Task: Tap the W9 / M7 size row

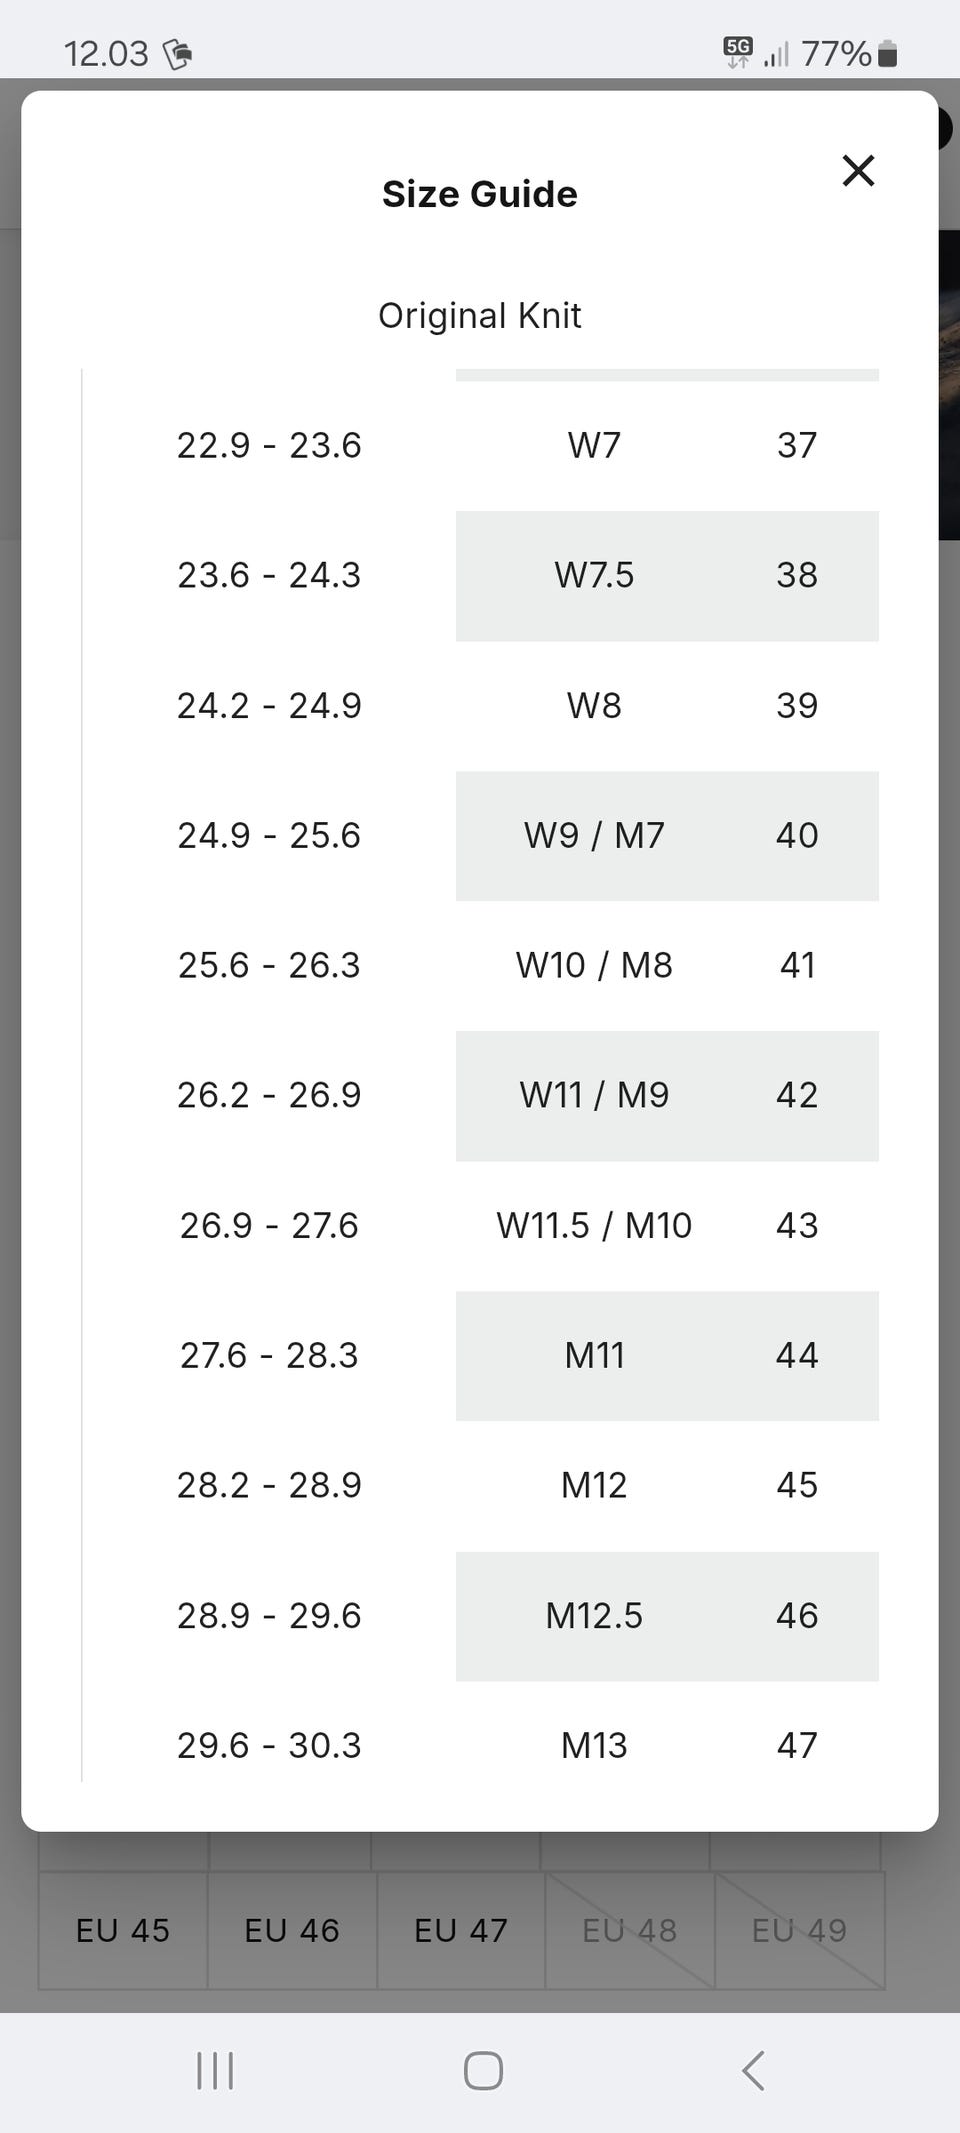Action: [x=480, y=836]
